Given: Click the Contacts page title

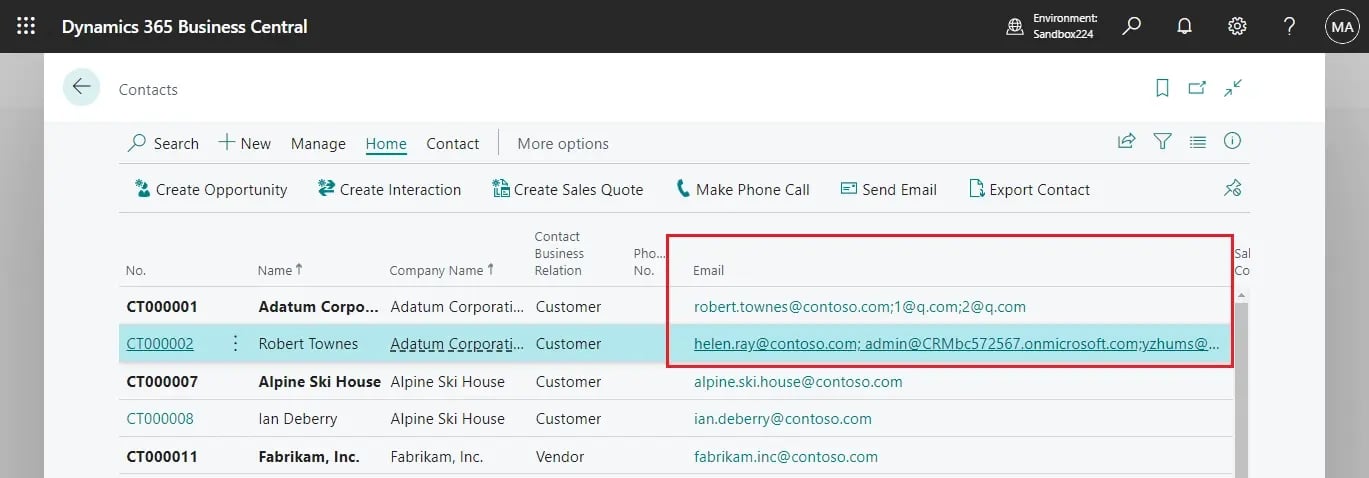Looking at the screenshot, I should coord(148,89).
